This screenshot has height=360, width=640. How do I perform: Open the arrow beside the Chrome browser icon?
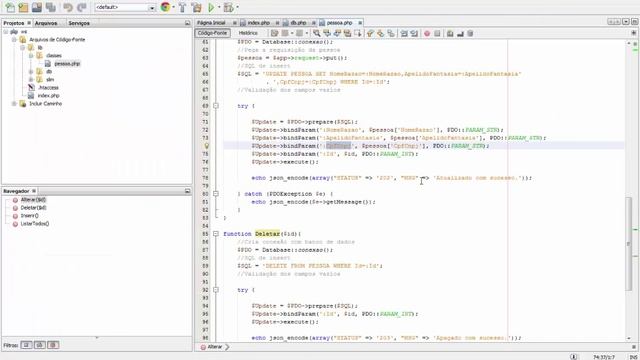click(x=173, y=7)
